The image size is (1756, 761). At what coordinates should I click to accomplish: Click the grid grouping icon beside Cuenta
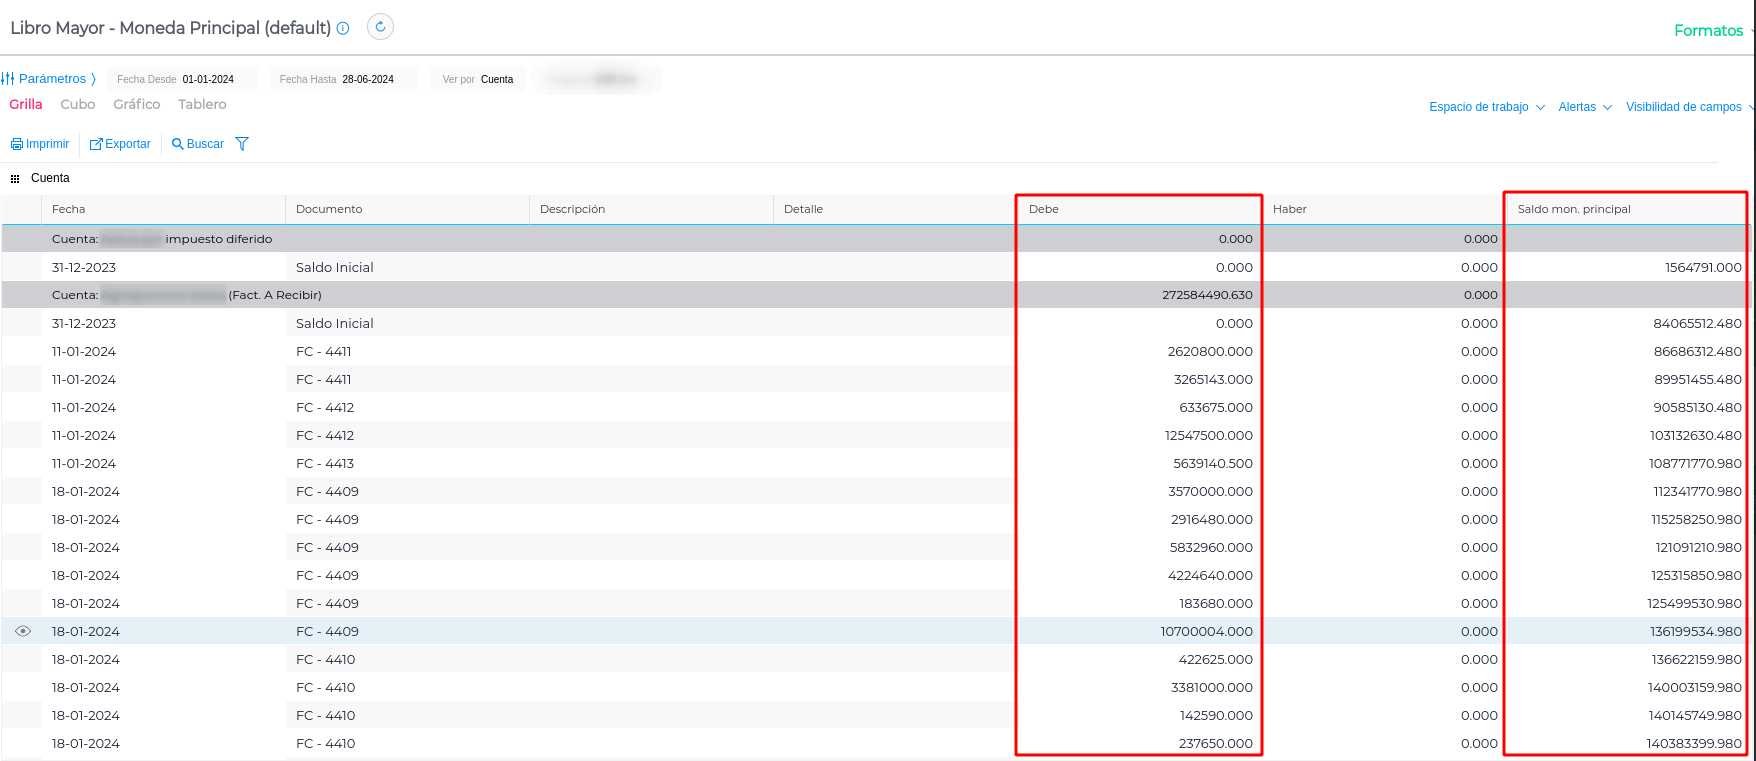point(15,179)
